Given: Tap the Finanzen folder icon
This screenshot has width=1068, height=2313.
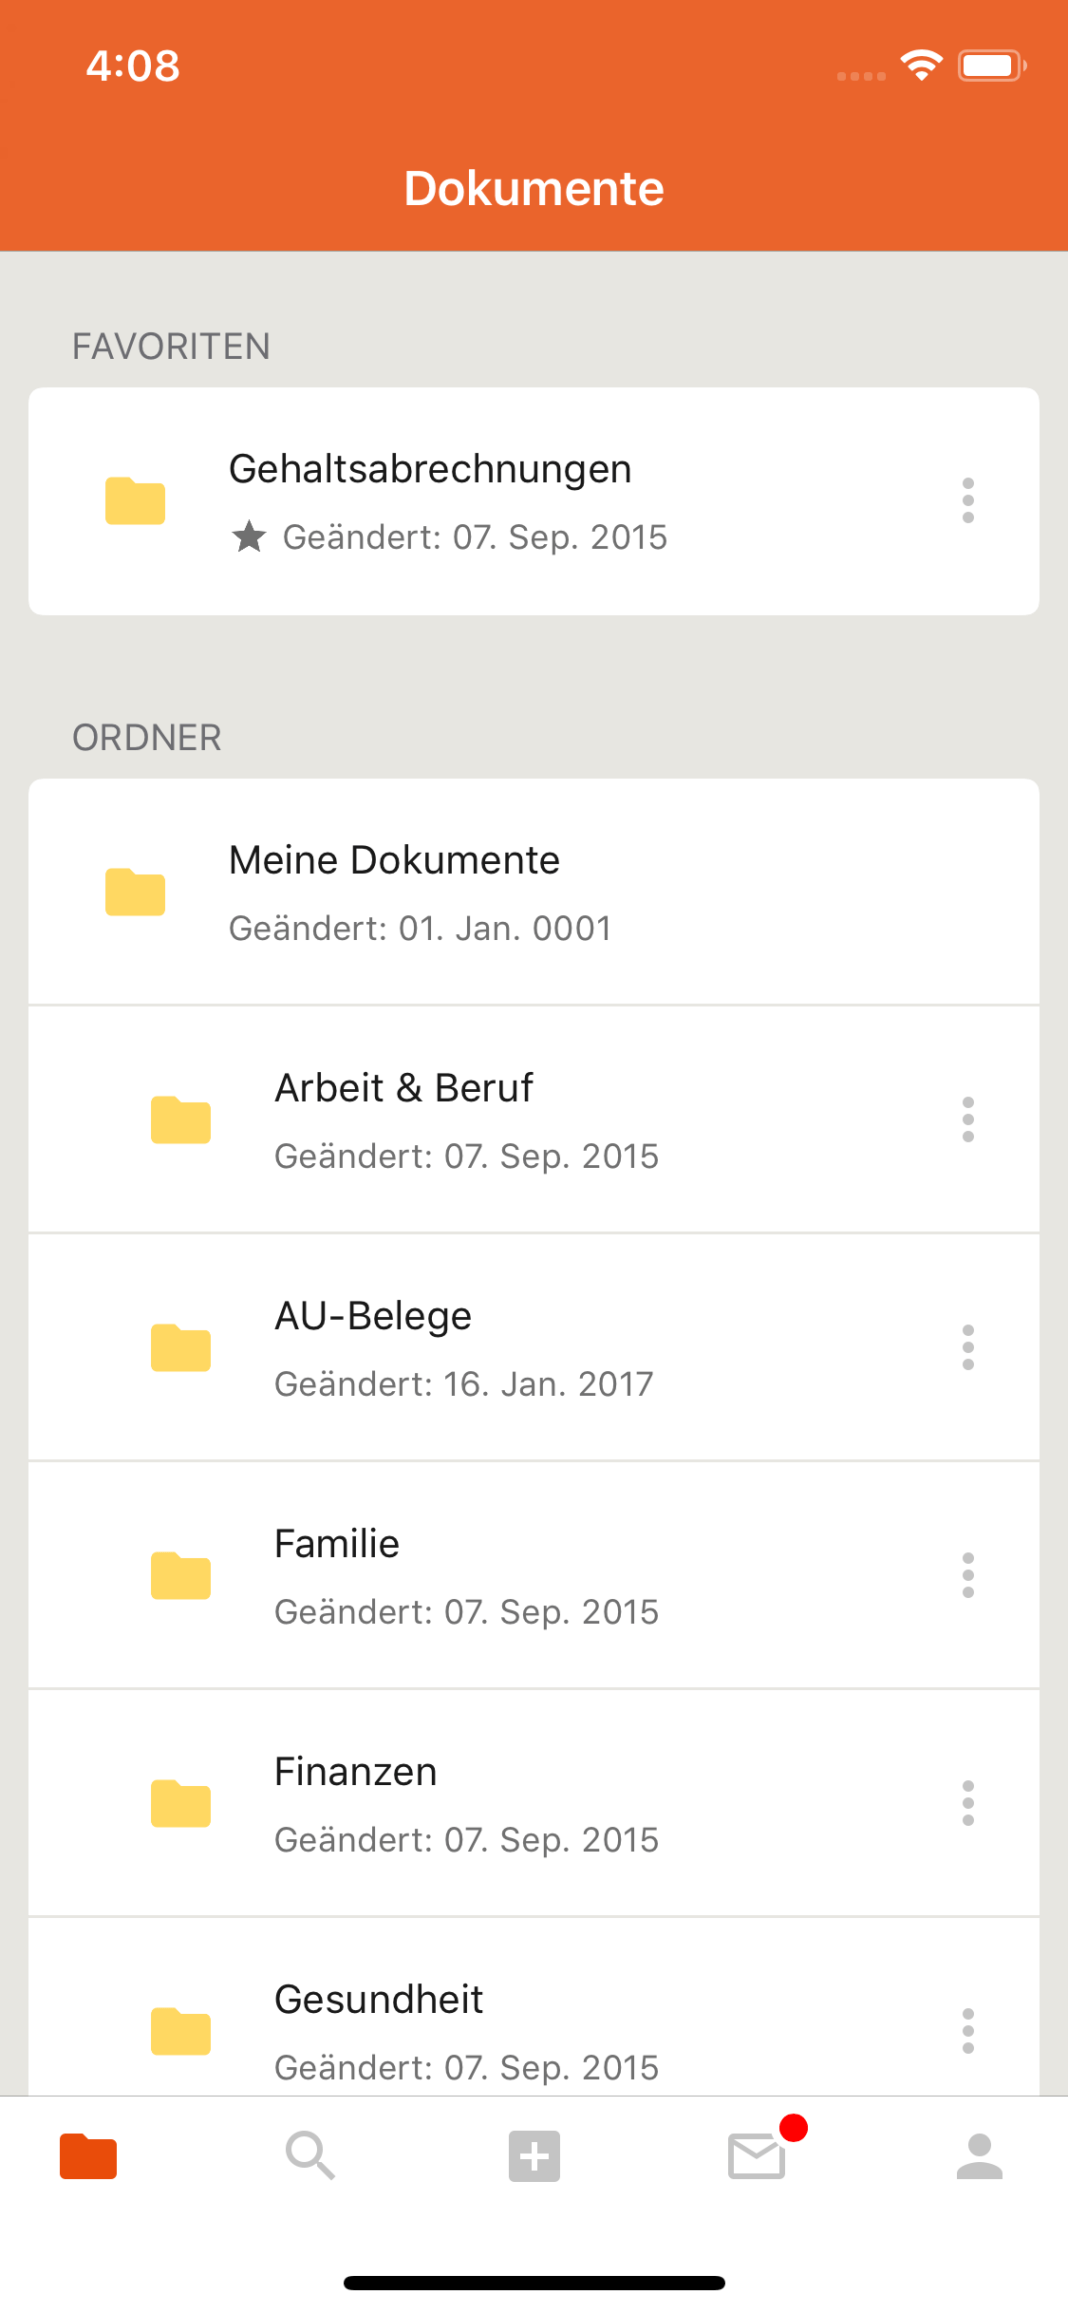Looking at the screenshot, I should point(181,1804).
